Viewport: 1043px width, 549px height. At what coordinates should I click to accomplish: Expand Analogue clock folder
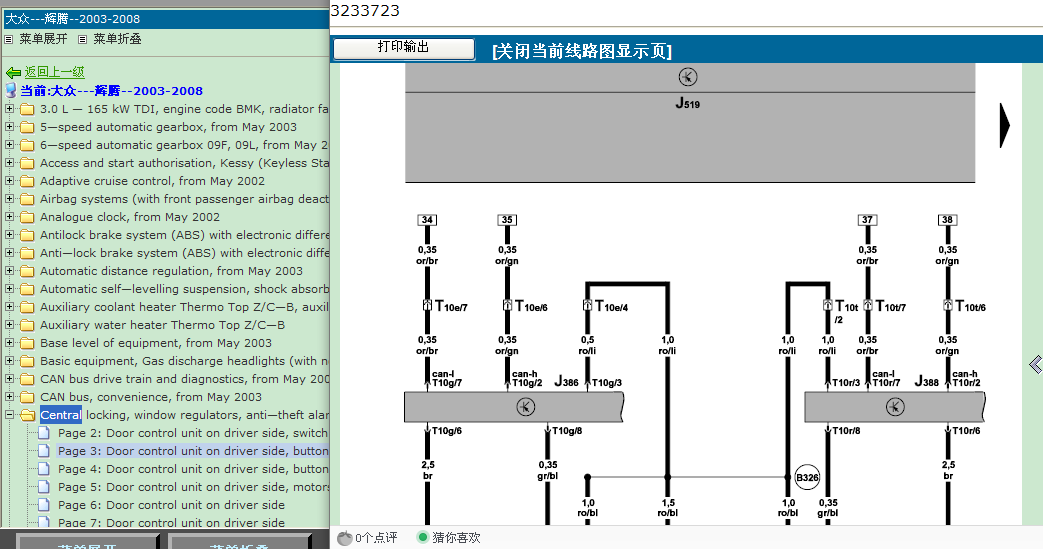[x=9, y=216]
